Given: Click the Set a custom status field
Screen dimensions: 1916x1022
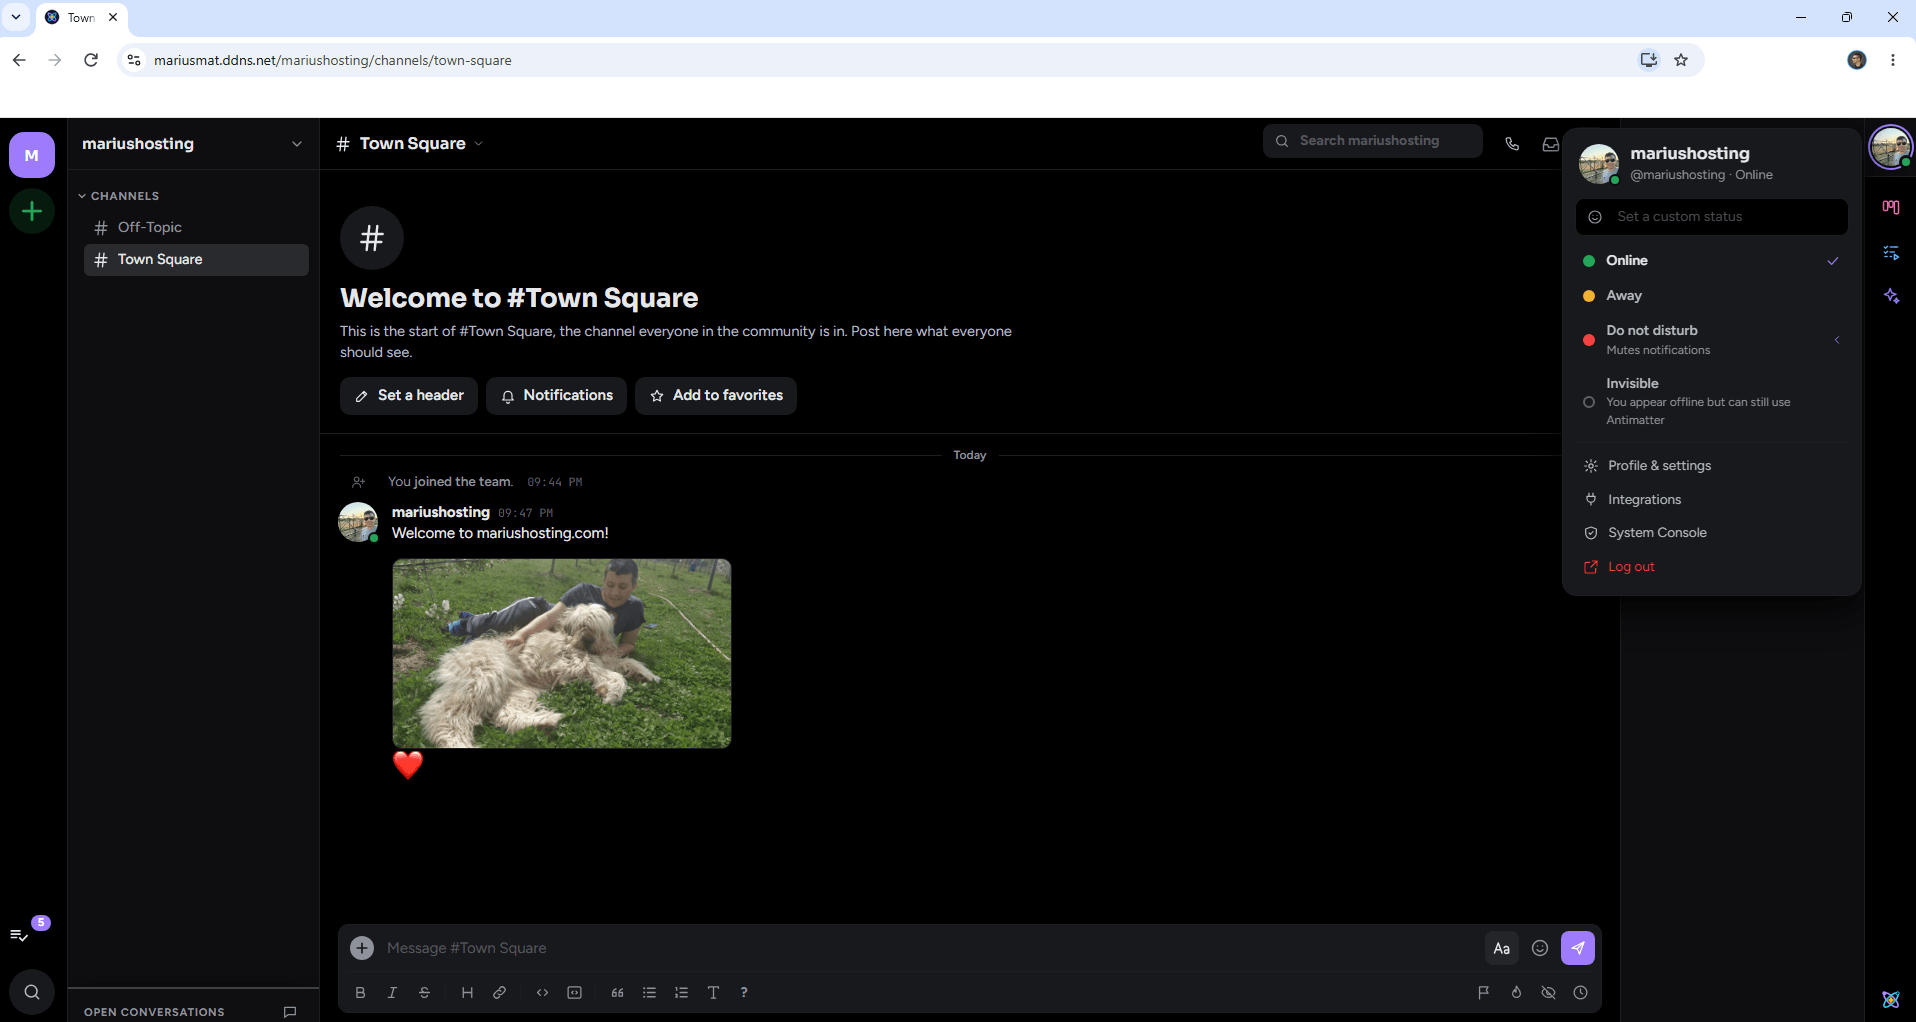Looking at the screenshot, I should pos(1712,217).
